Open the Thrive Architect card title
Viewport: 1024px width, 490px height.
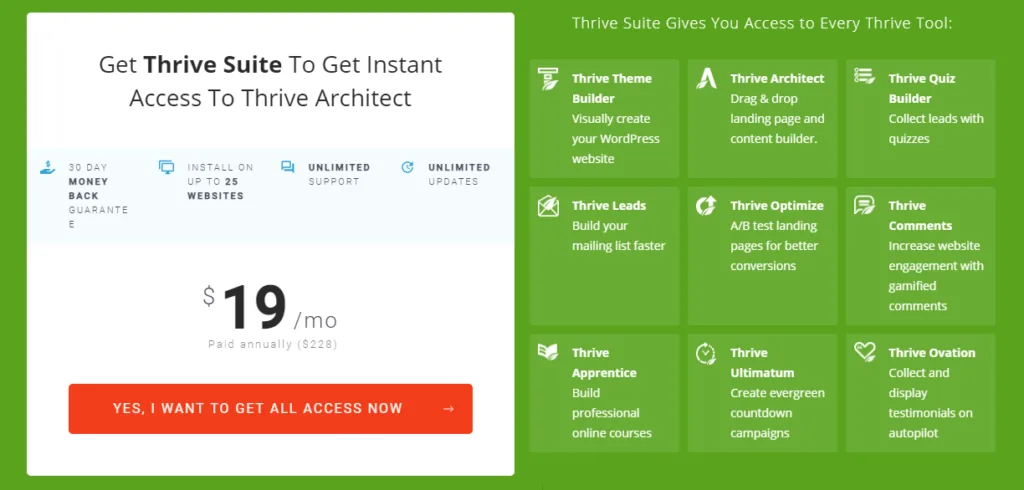tap(777, 78)
